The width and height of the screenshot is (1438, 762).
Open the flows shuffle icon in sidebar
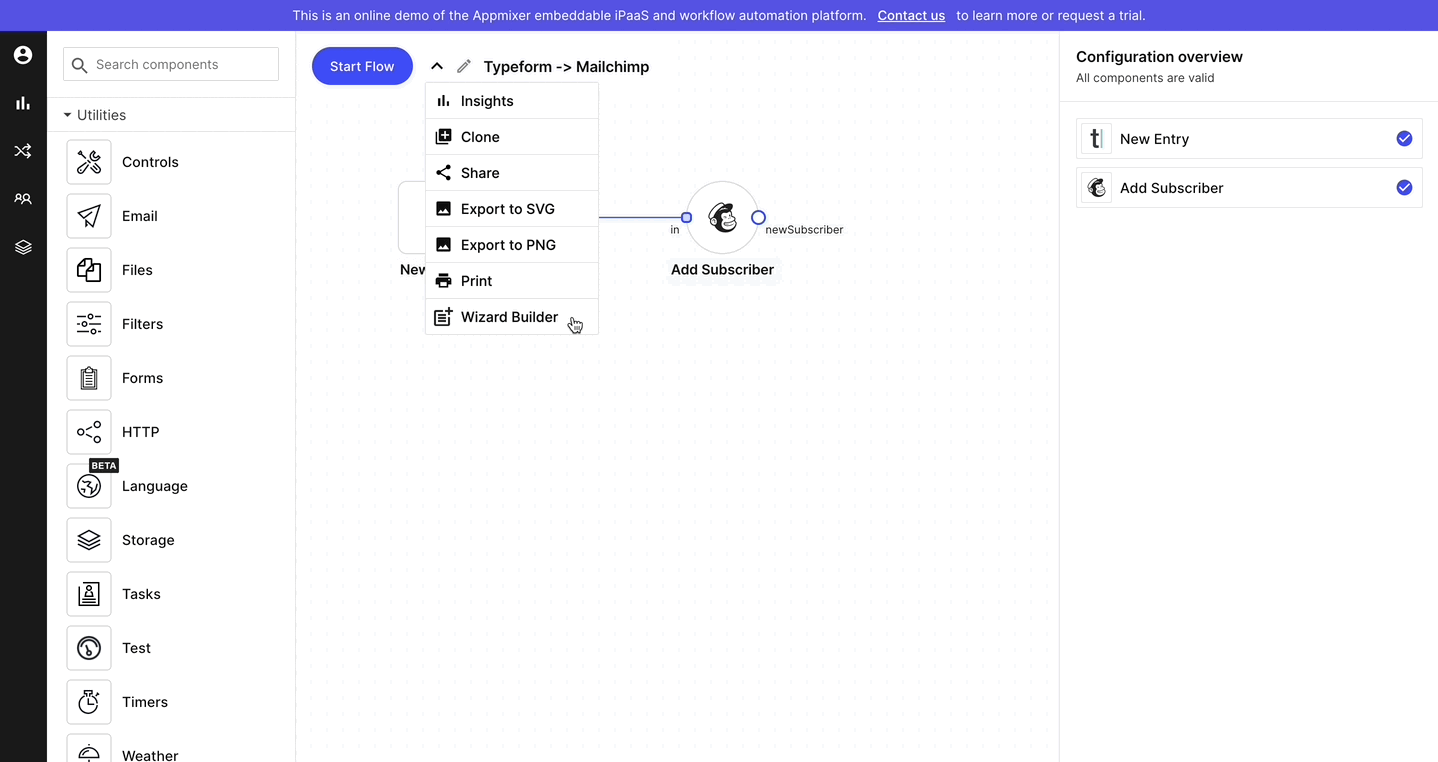(23, 151)
